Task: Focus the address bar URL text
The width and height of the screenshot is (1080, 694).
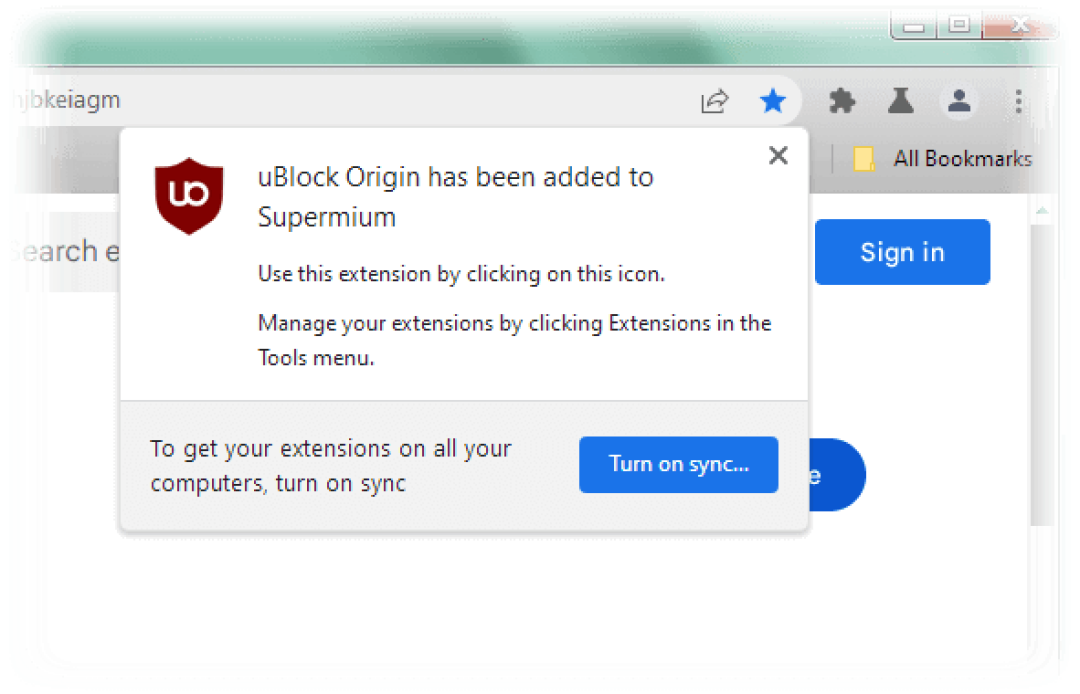Action: (68, 101)
